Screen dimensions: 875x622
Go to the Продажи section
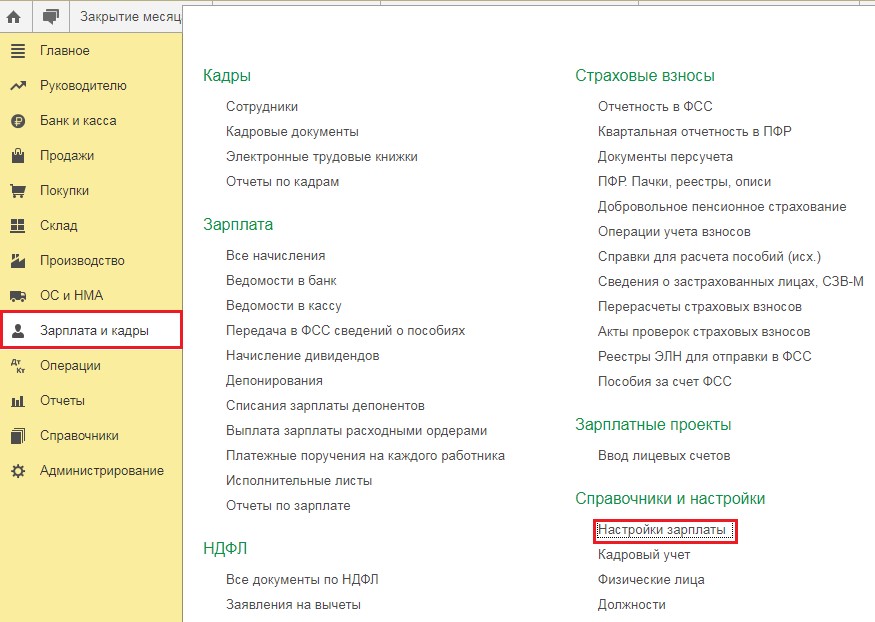[67, 156]
